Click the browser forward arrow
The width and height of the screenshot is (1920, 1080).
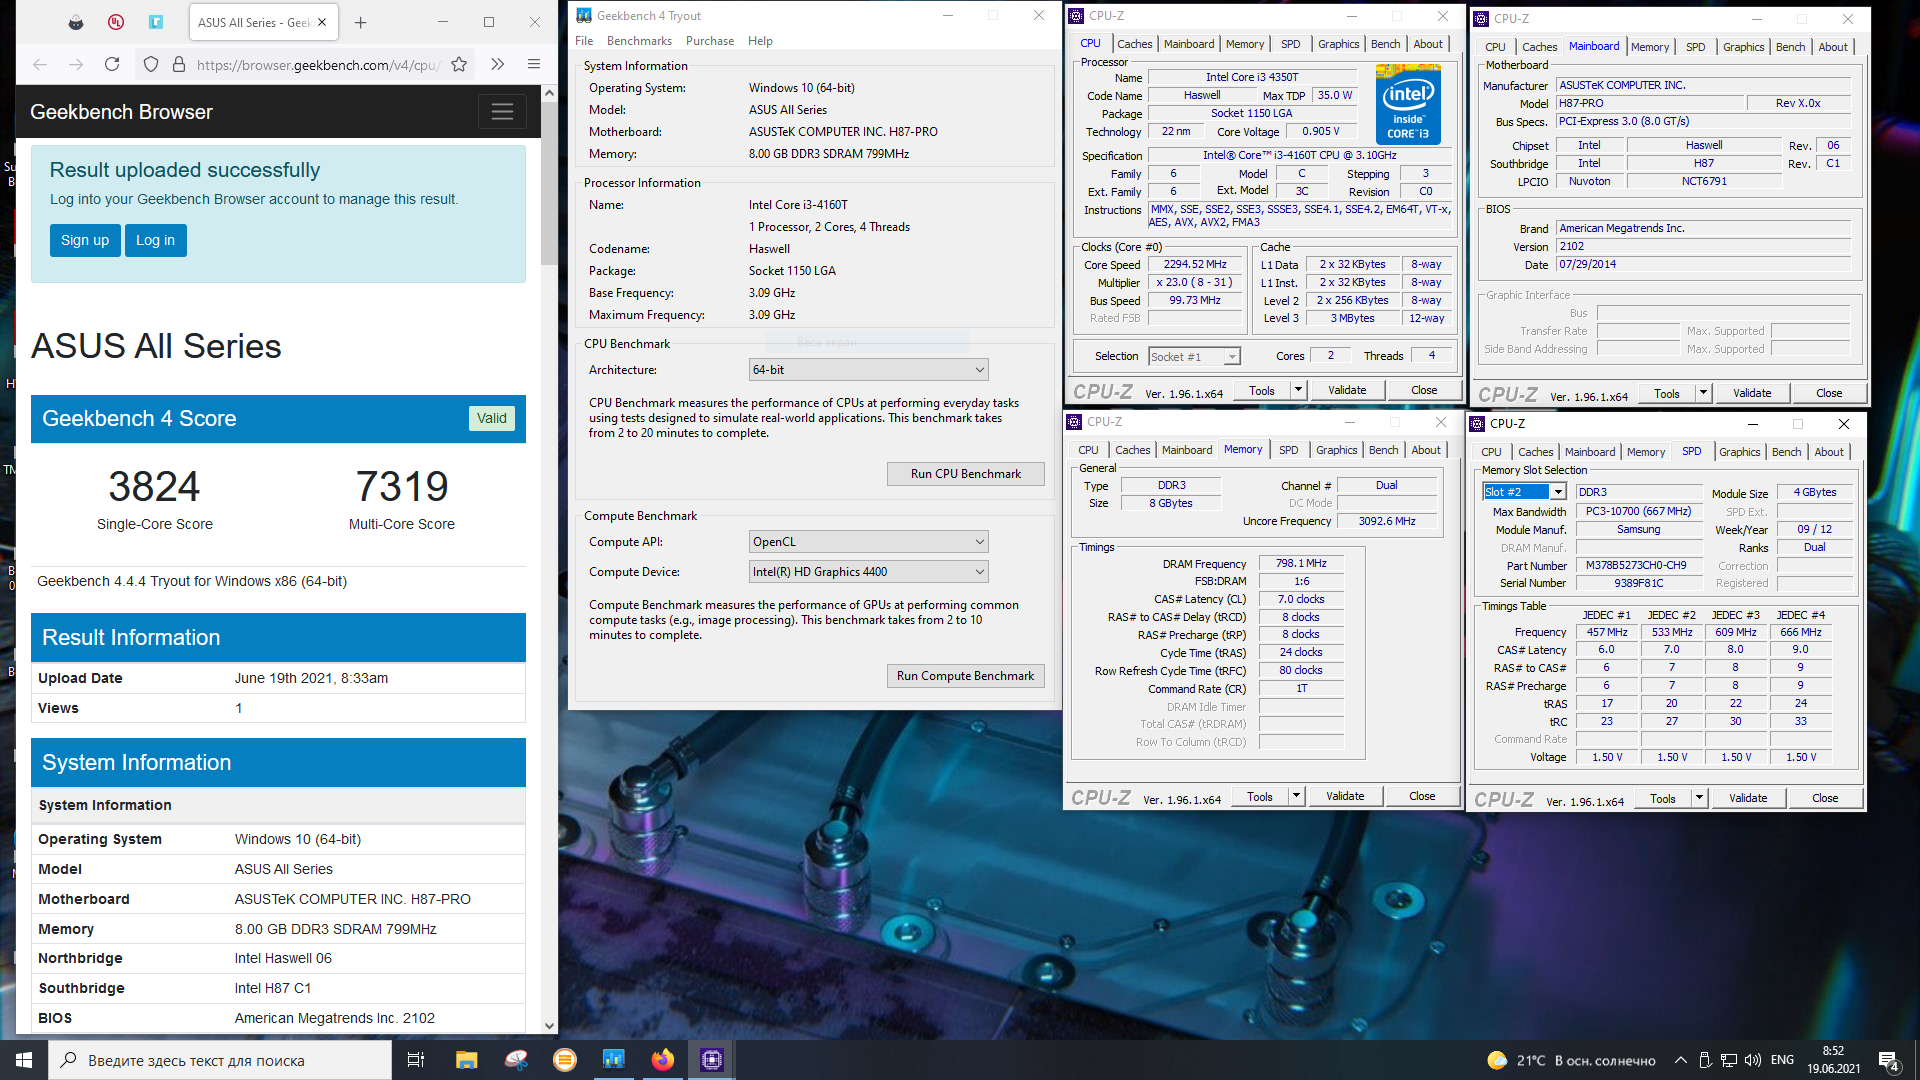click(76, 65)
